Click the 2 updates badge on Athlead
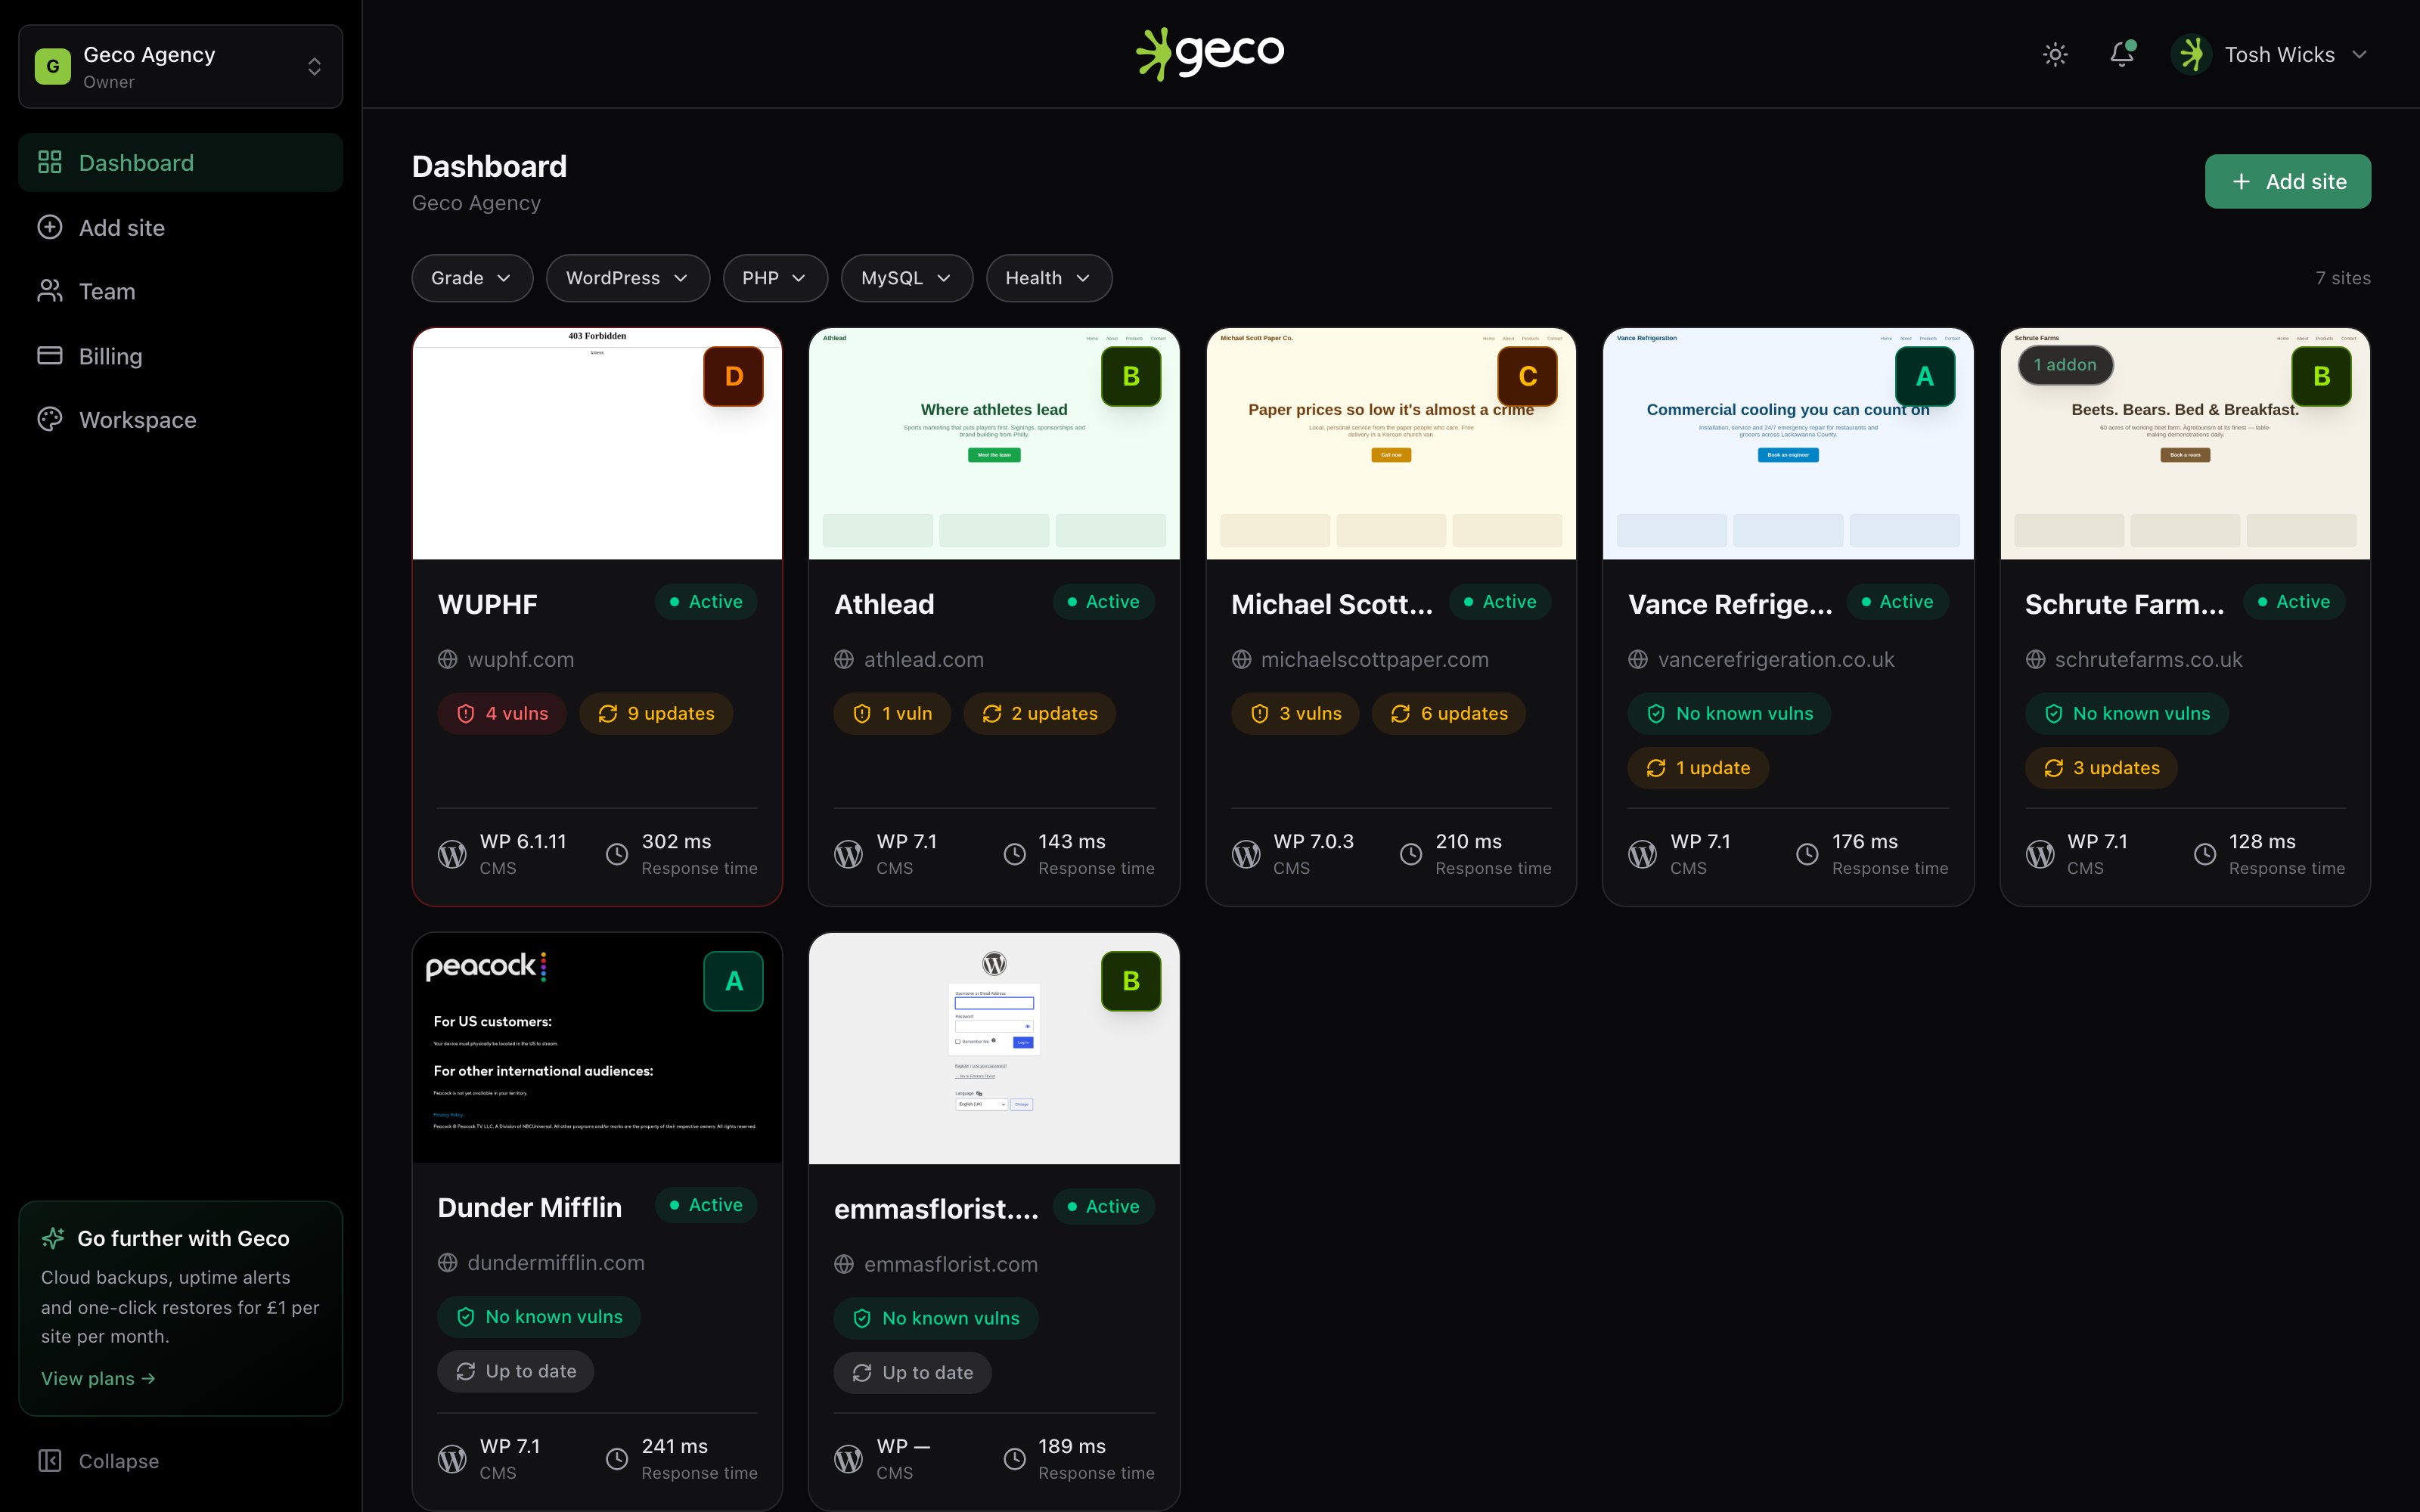The height and width of the screenshot is (1512, 2420). coord(1040,713)
